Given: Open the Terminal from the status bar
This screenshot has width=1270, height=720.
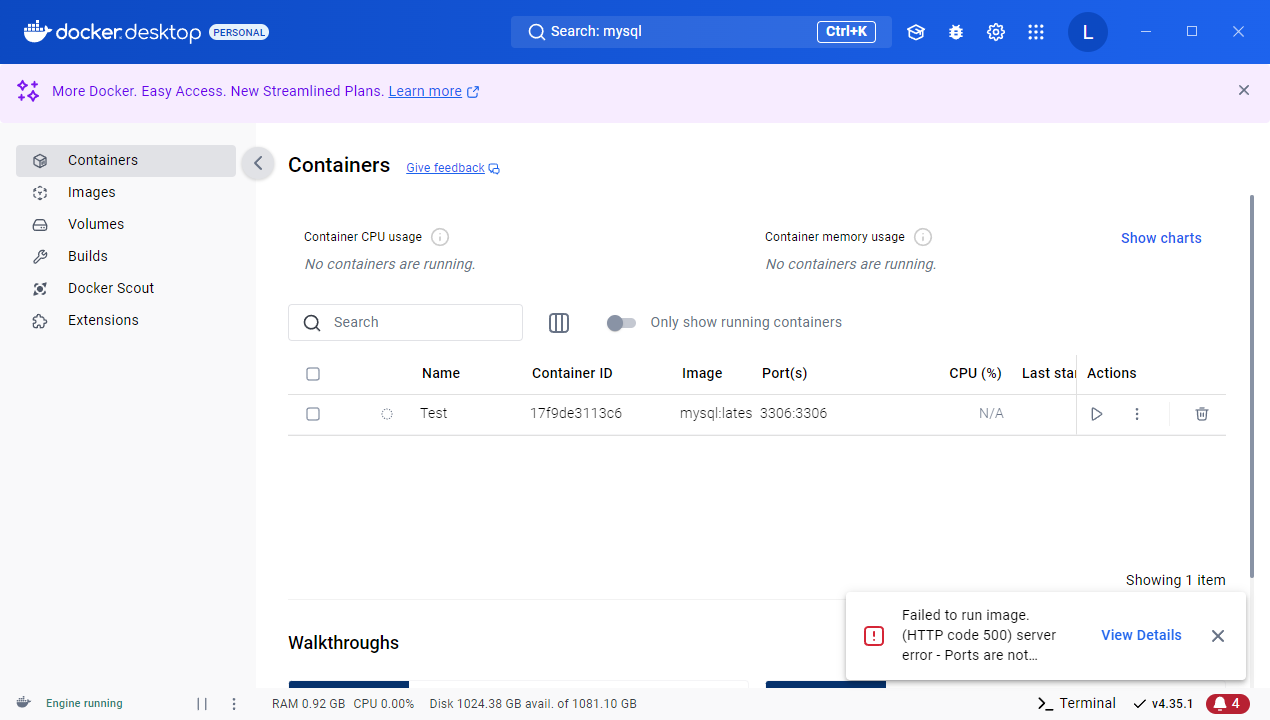Looking at the screenshot, I should pos(1076,703).
